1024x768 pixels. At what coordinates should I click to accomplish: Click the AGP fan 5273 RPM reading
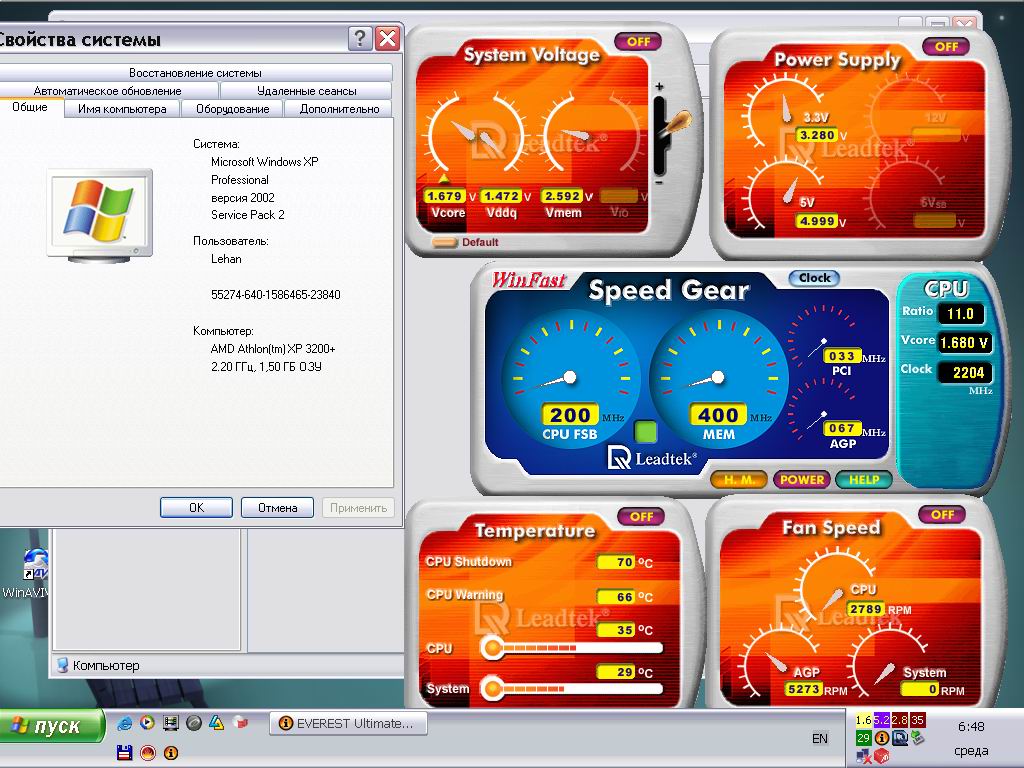[803, 689]
